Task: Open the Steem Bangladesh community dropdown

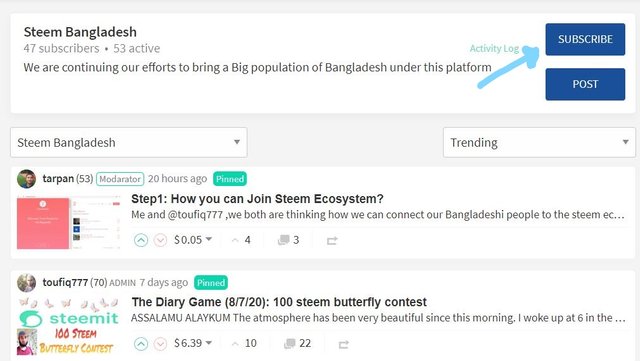Action: tap(129, 142)
